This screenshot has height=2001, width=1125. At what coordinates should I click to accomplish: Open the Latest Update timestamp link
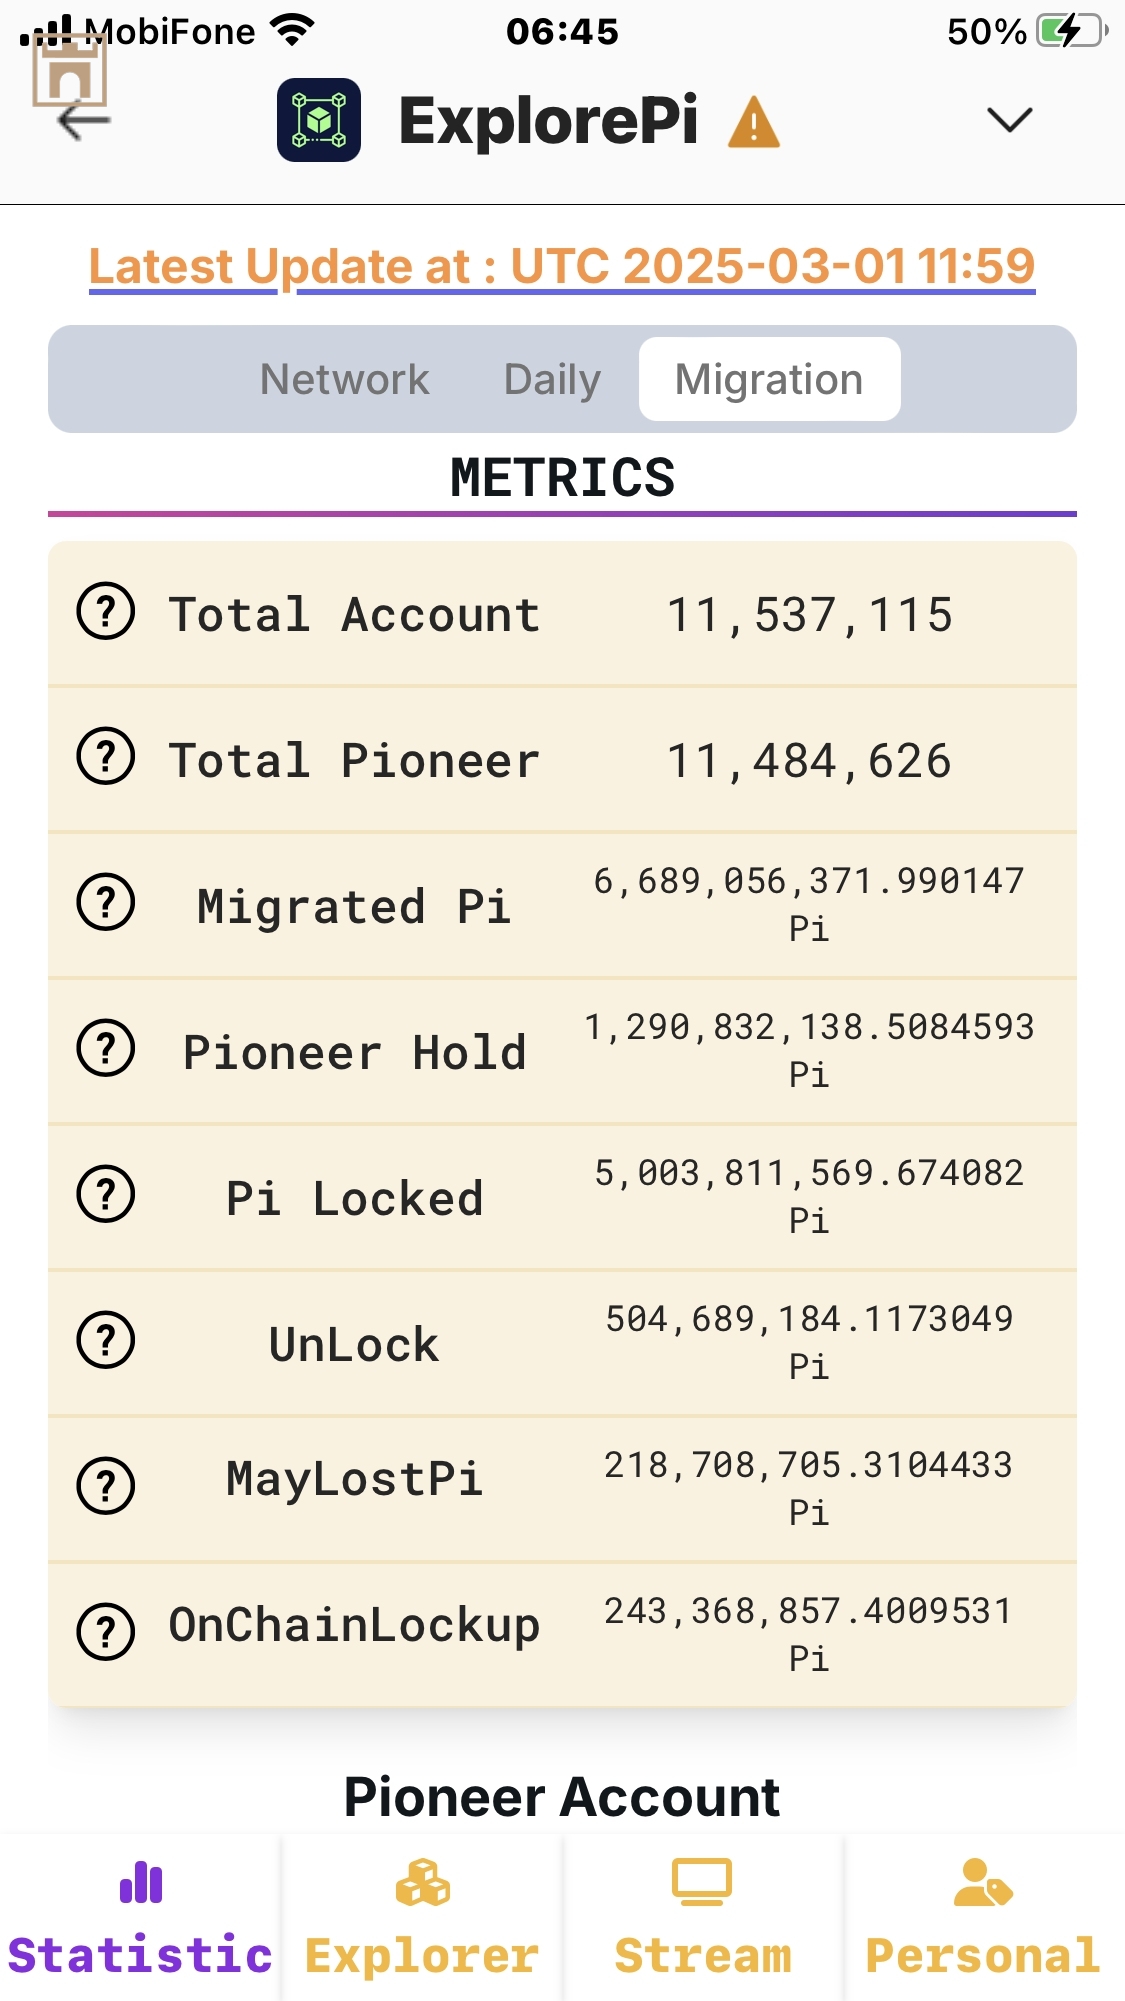562,266
